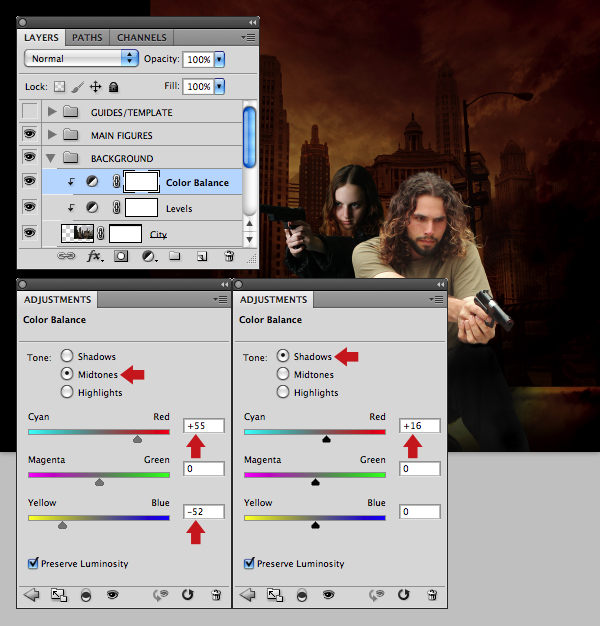
Task: Lock image pixels brush icon
Action: point(78,87)
